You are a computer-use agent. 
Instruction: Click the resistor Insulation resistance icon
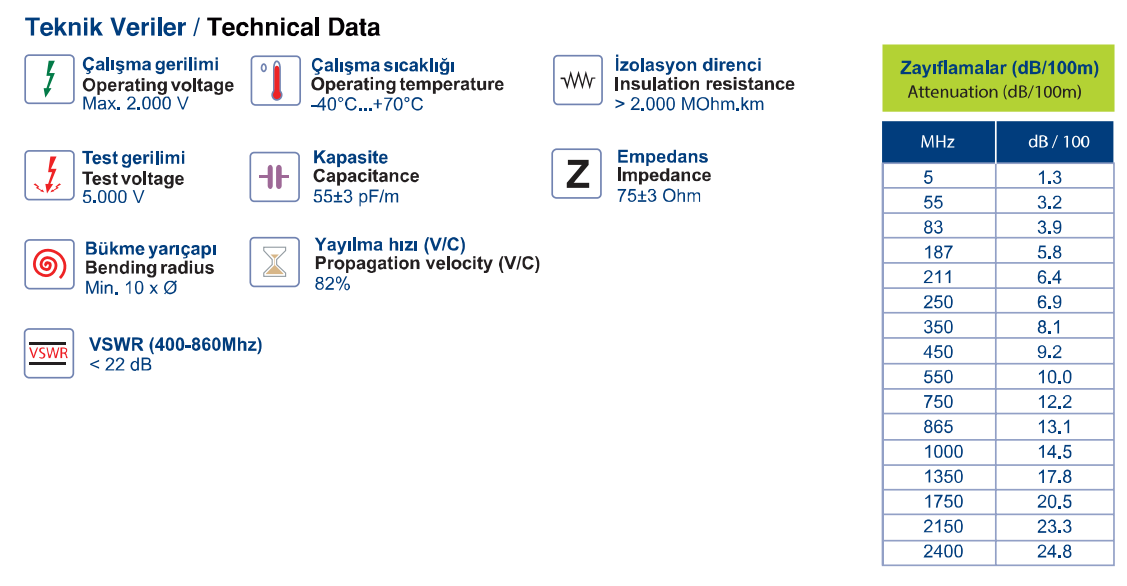pyautogui.click(x=578, y=80)
